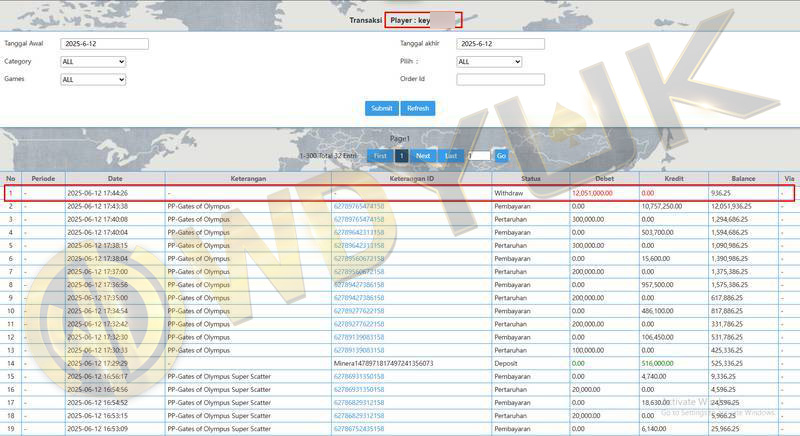Screen dimensions: 800x436
Task: Open Keterangan ID link for 16:54:52 row
Action: pos(359,403)
